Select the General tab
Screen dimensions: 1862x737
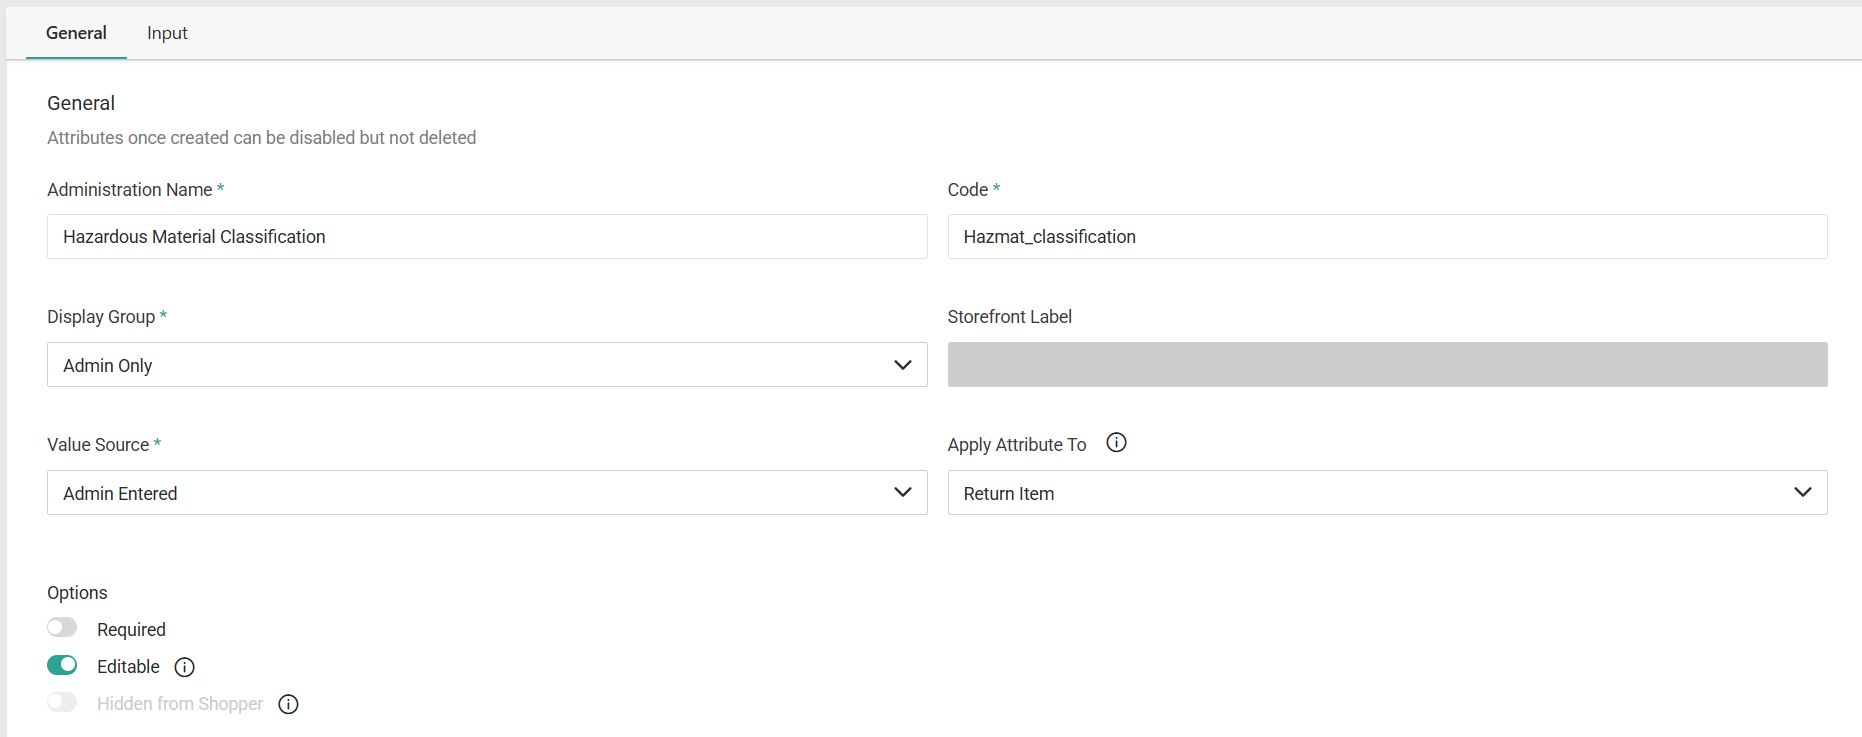76,33
